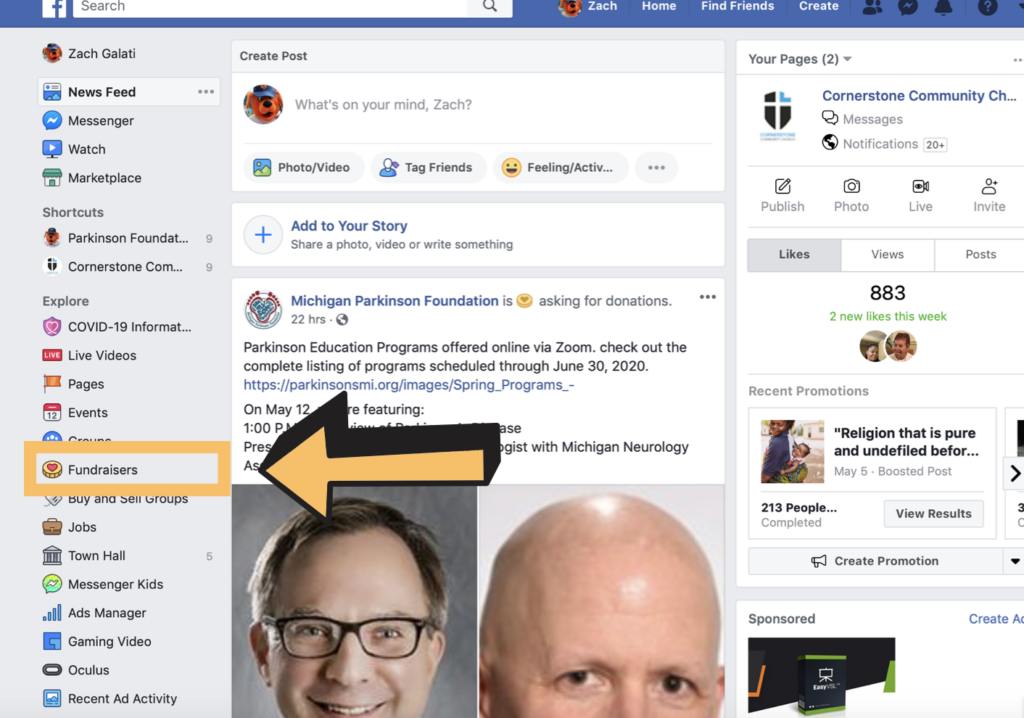Open the parkinsonsmi.org Spring Programs link
1024x718 pixels.
tap(409, 385)
